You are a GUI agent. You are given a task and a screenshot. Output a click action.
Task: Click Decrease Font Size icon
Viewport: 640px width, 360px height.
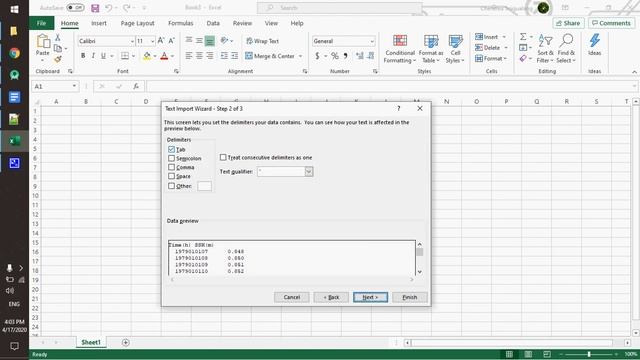pos(171,41)
